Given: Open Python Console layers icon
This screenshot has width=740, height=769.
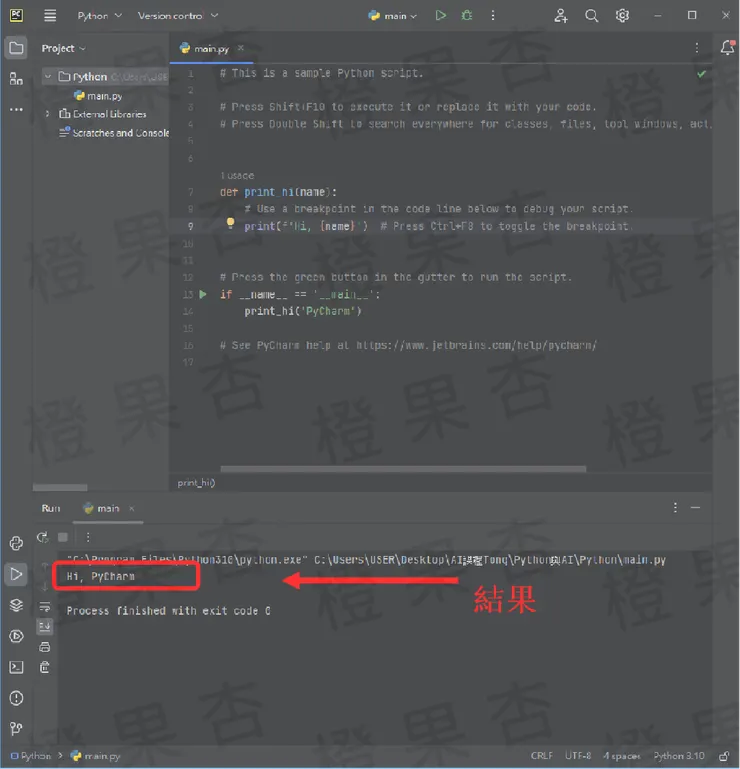Looking at the screenshot, I should point(16,605).
